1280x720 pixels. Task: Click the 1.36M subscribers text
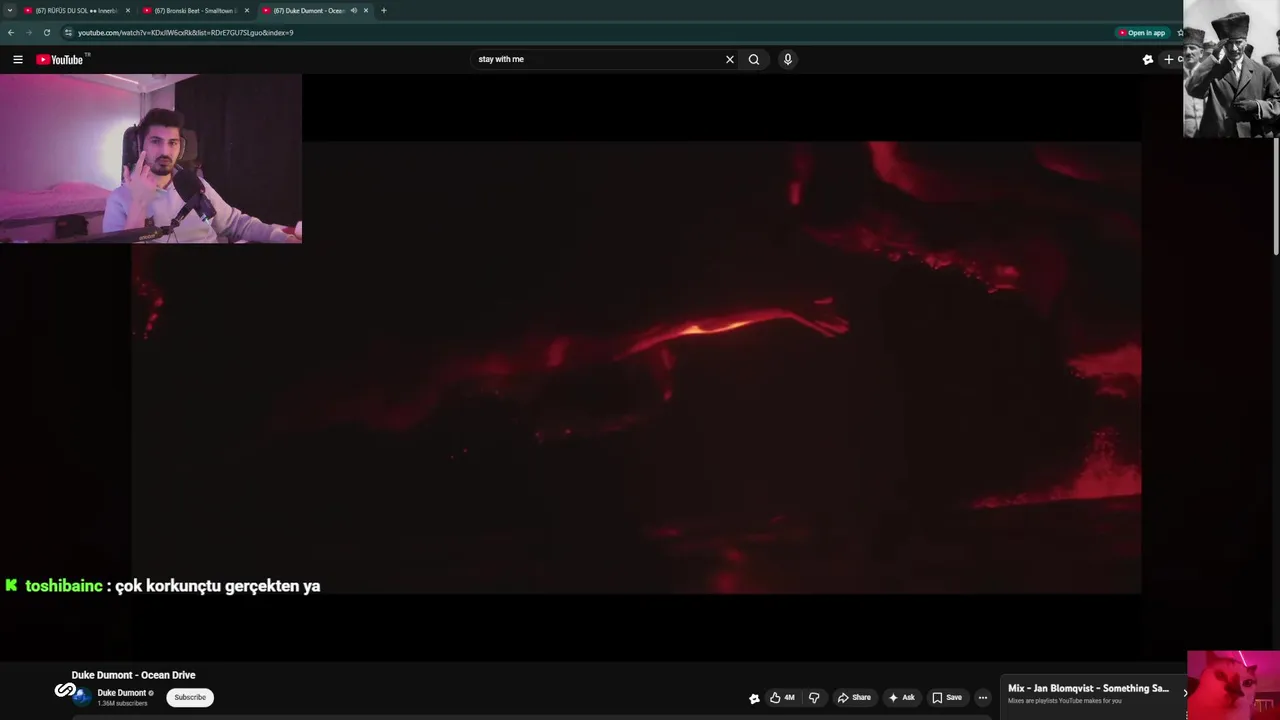[122, 703]
